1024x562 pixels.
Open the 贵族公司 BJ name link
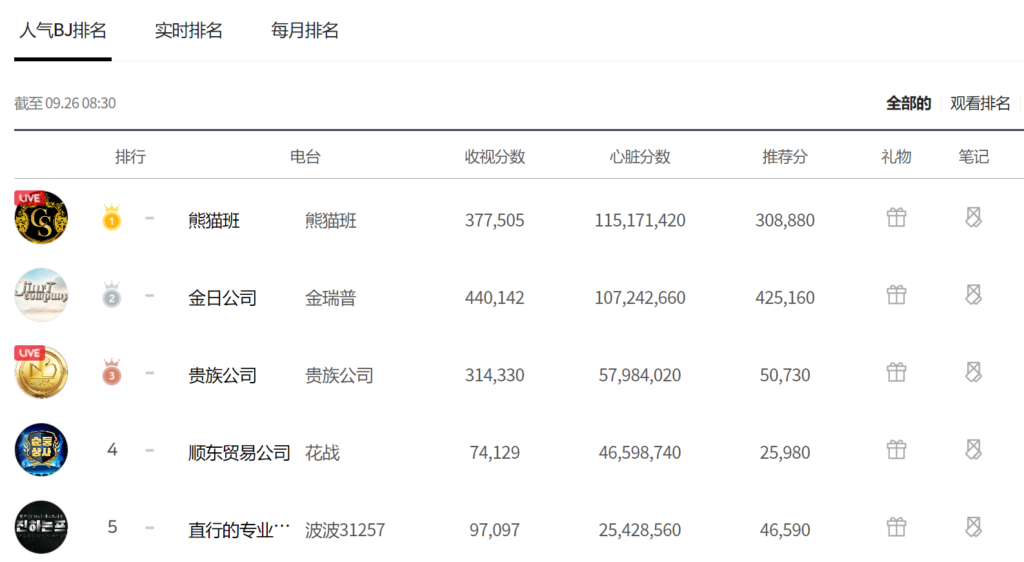223,375
